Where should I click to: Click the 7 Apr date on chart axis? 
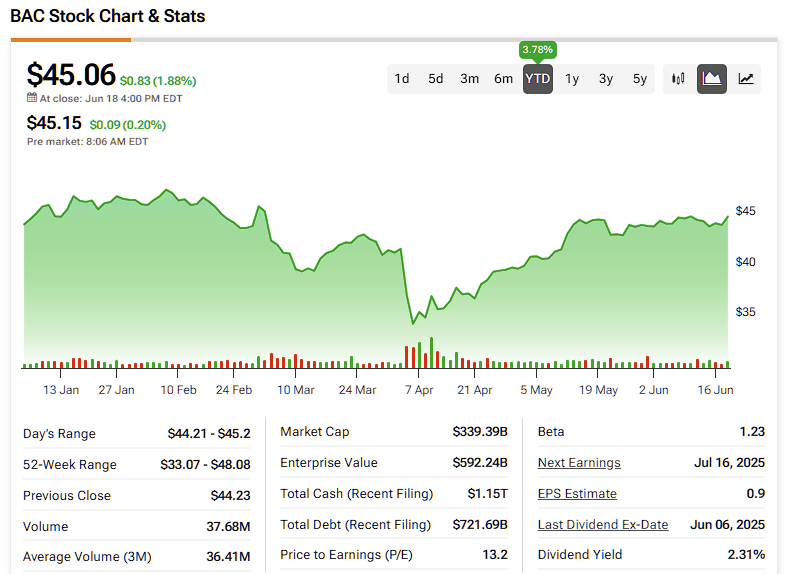point(419,390)
